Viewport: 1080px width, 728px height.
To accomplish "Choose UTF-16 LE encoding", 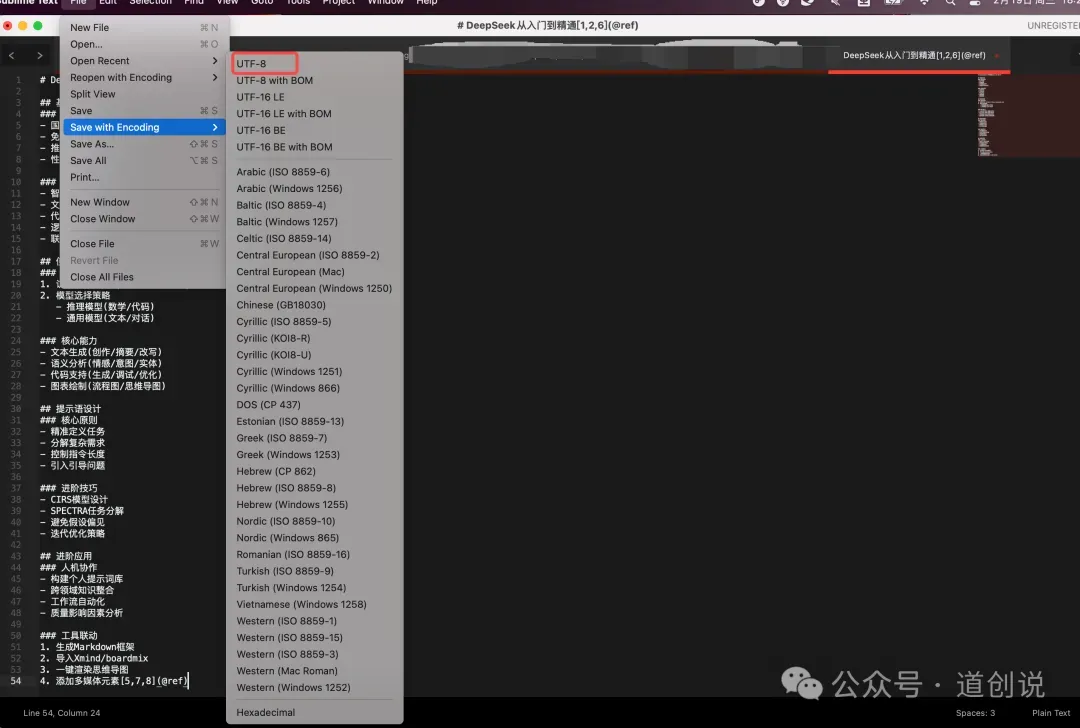I will click(315, 97).
